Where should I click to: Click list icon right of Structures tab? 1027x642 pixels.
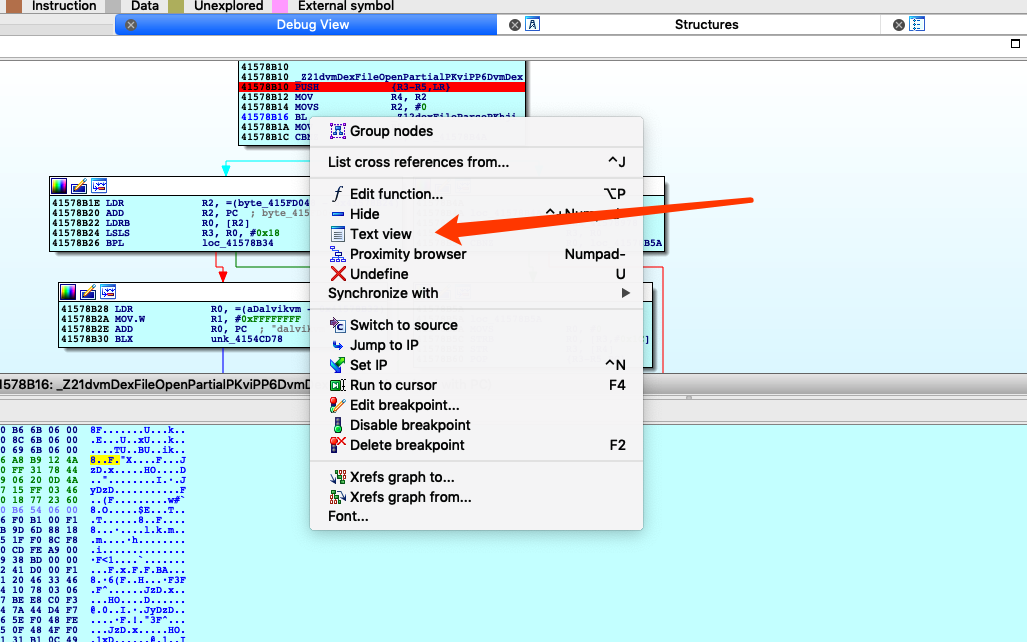pos(917,25)
